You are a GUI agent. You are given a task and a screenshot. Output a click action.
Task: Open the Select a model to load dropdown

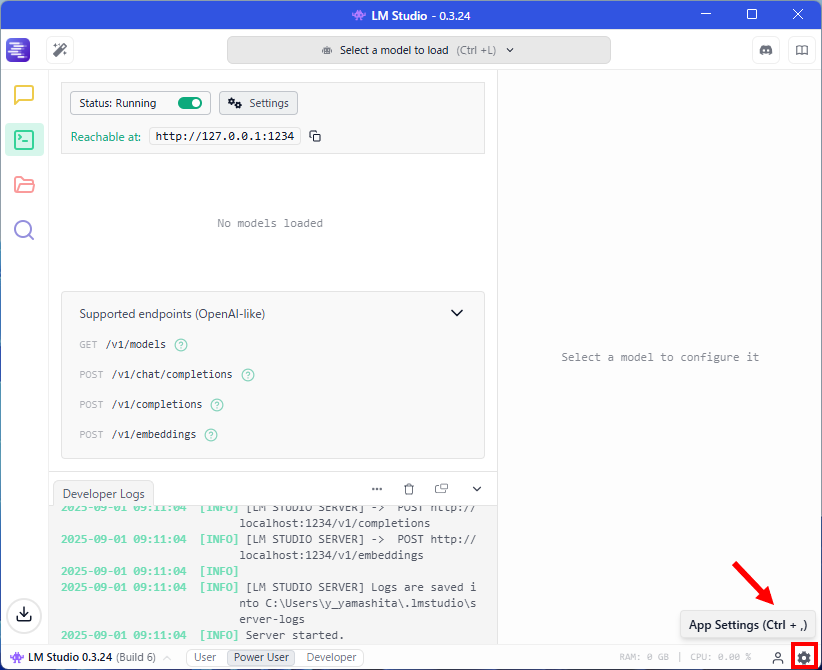click(x=418, y=50)
